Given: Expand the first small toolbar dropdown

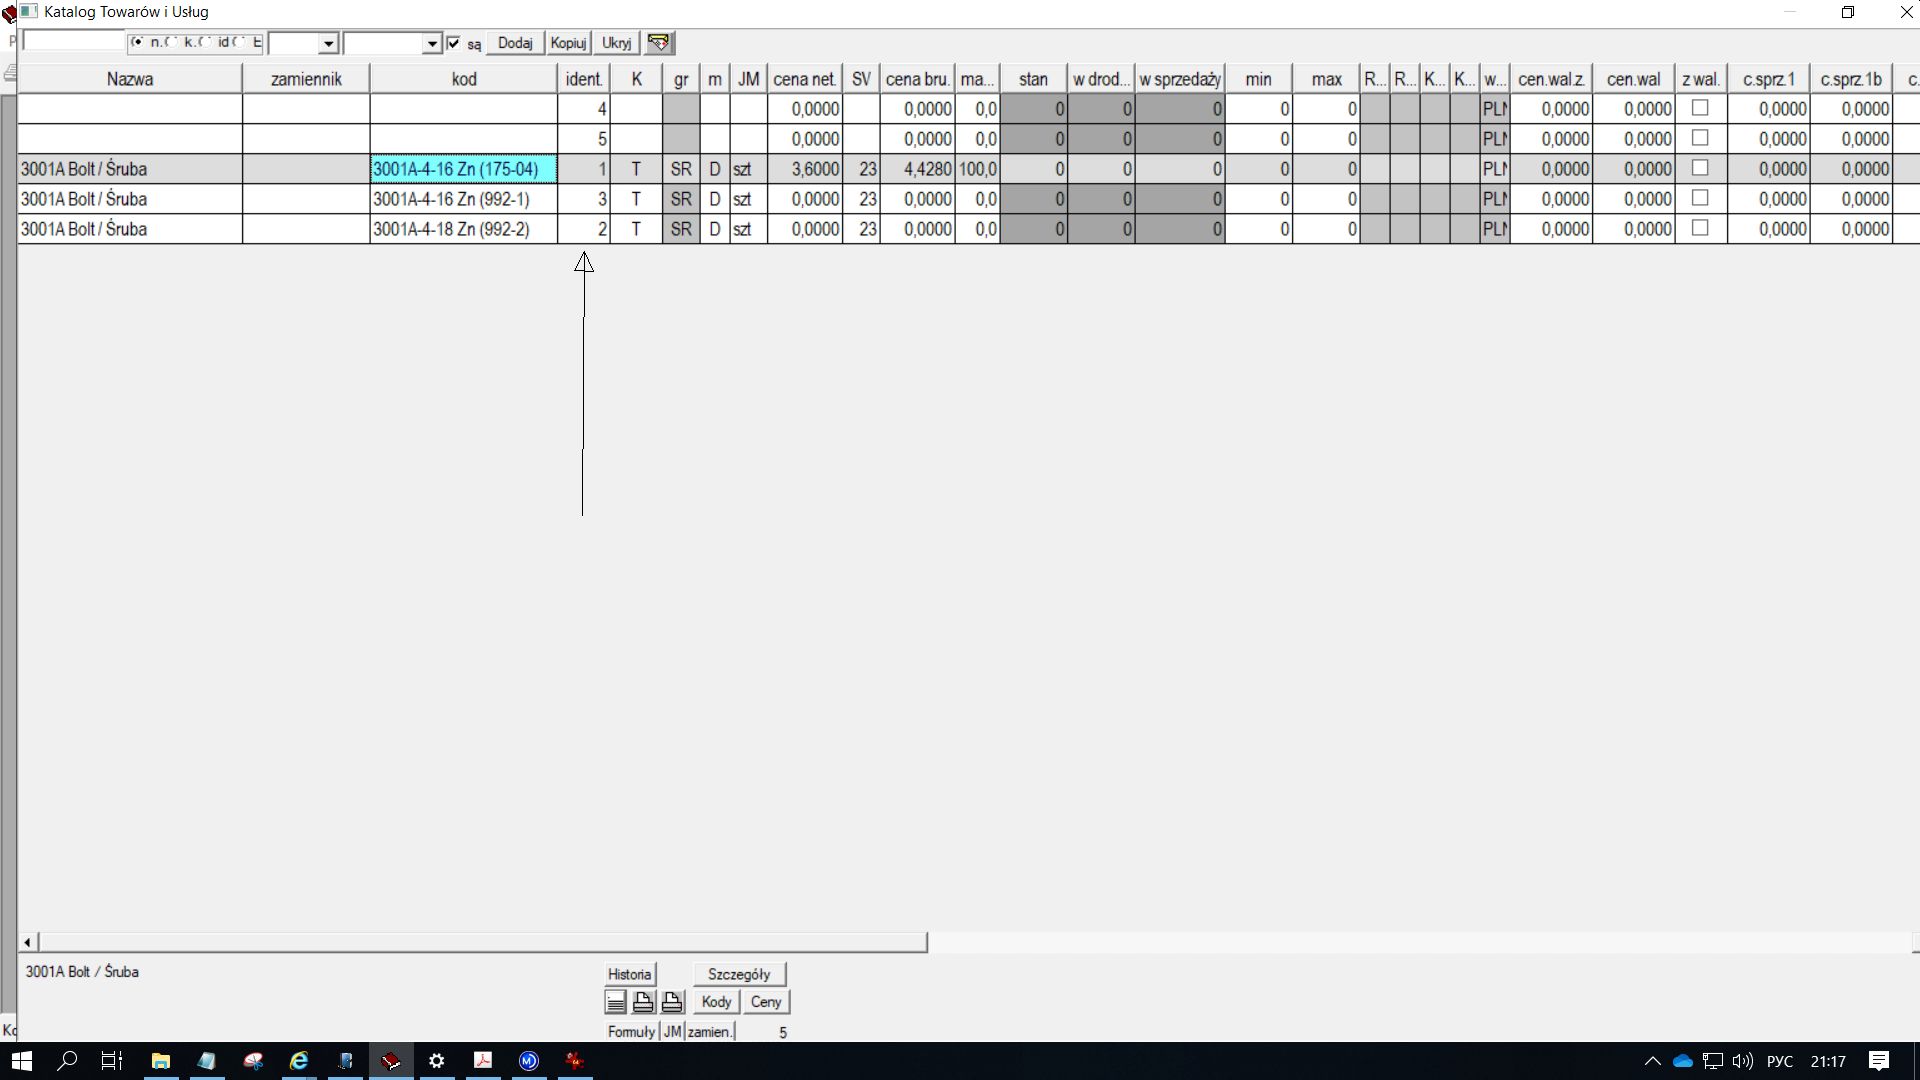Looking at the screenshot, I should click(x=328, y=44).
